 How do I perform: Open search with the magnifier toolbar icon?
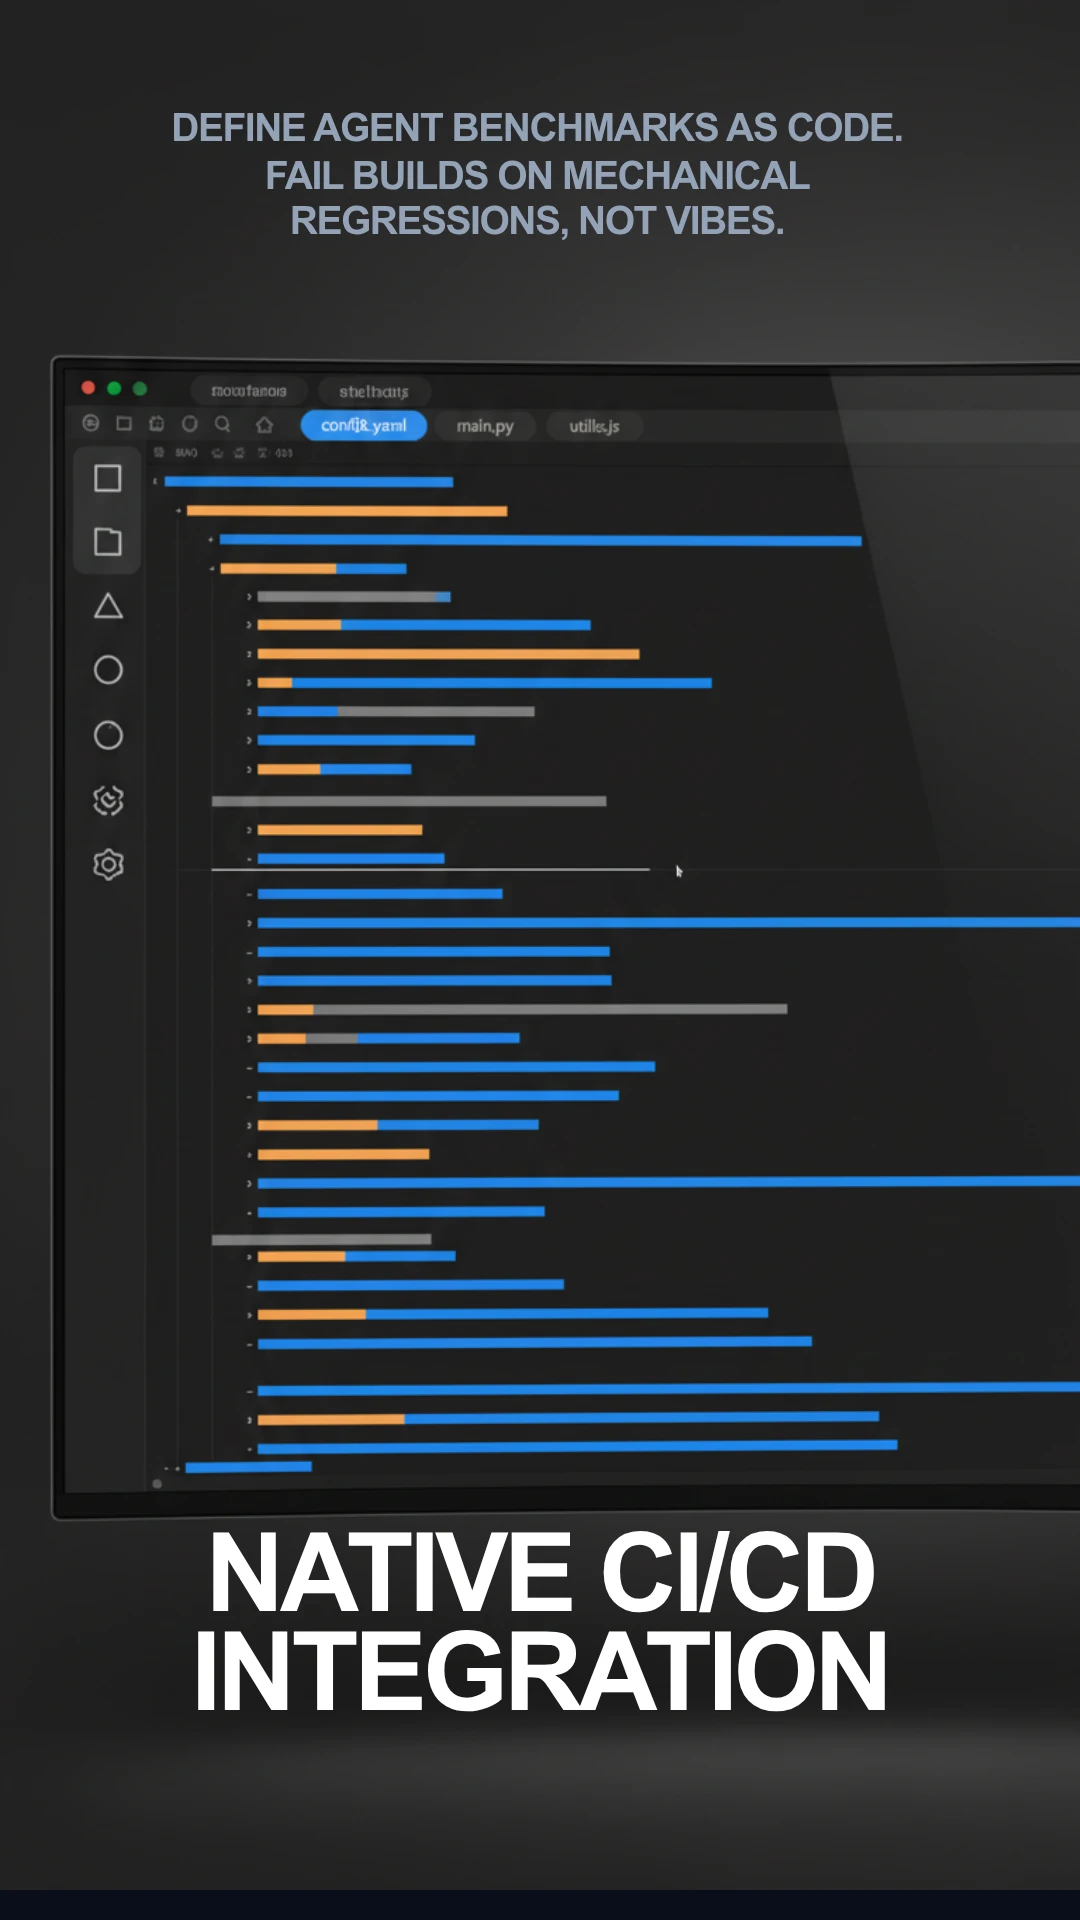(223, 424)
